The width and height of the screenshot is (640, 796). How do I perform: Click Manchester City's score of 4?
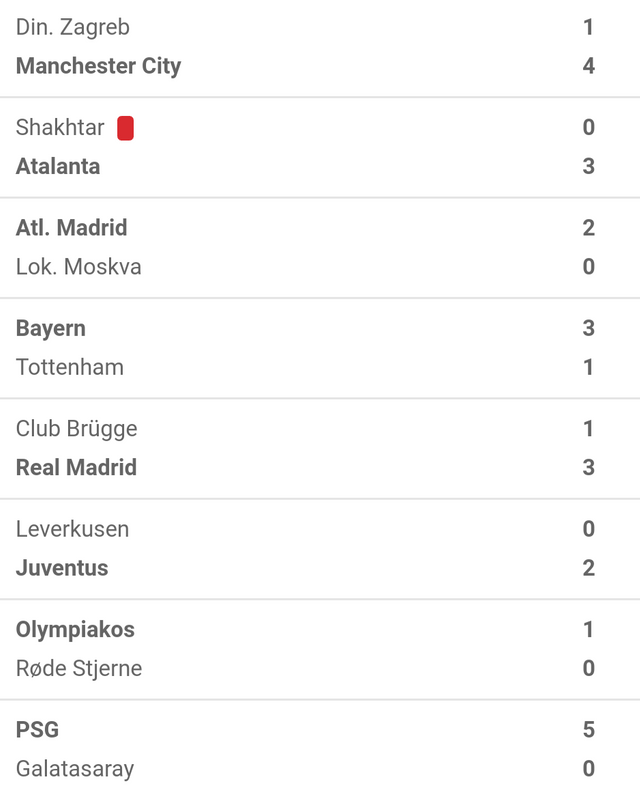(x=589, y=65)
